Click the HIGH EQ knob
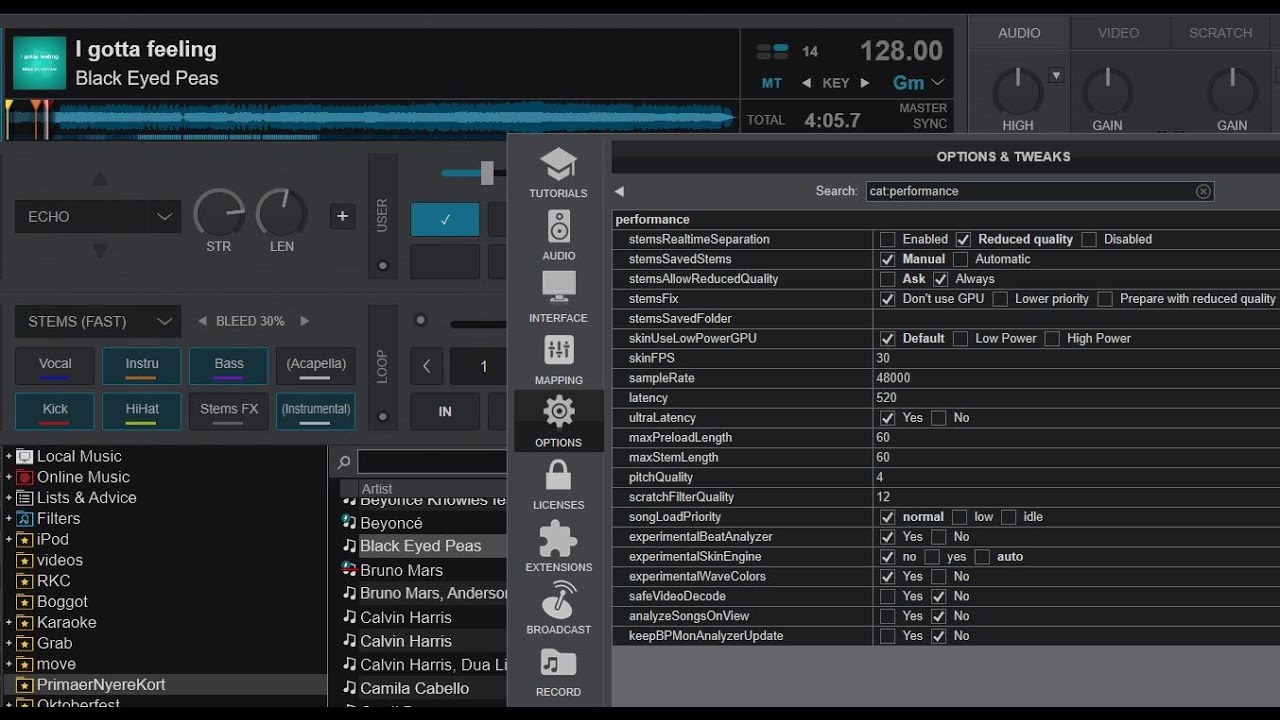Image resolution: width=1280 pixels, height=720 pixels. coord(1018,92)
